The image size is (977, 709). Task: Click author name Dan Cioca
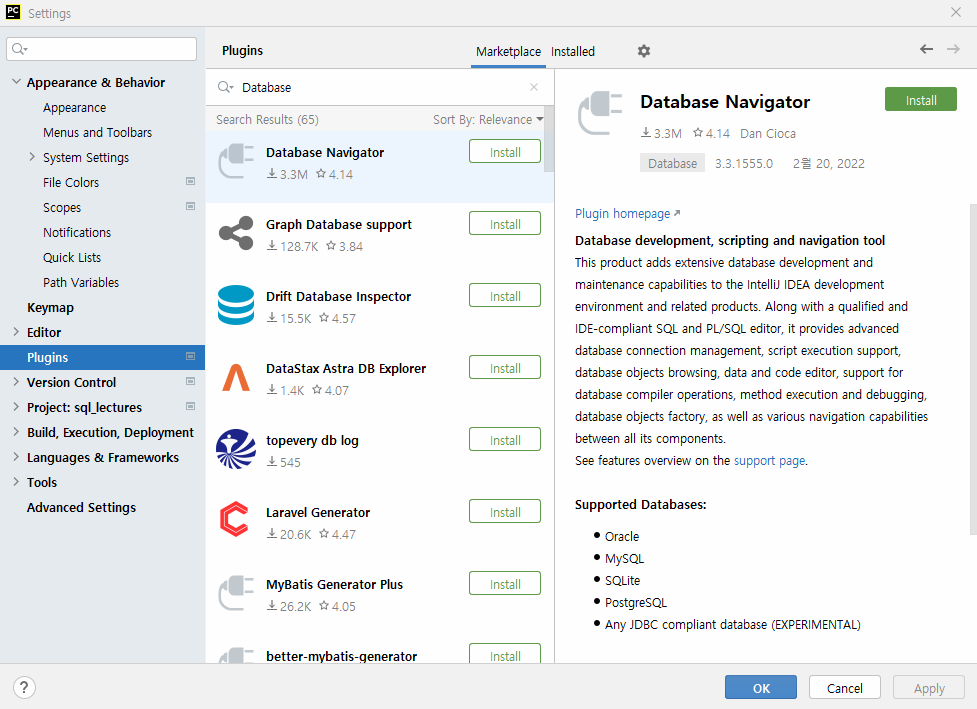(x=768, y=133)
